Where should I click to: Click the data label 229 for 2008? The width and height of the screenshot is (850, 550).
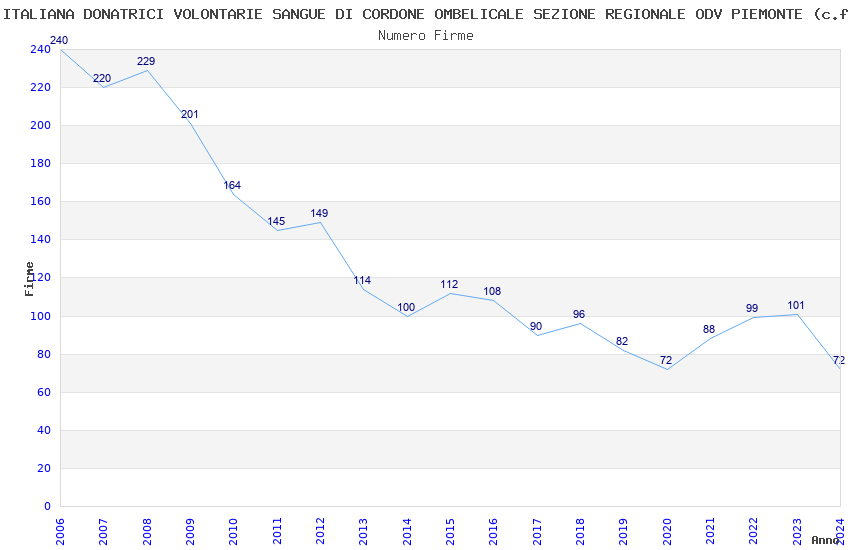(146, 61)
